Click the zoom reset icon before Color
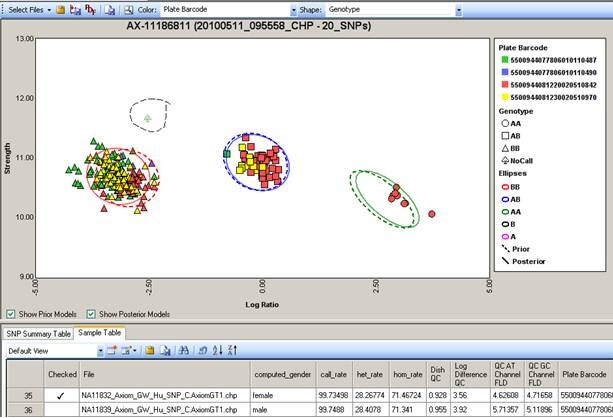Viewport: 613px width, 418px height. pyautogui.click(x=129, y=10)
